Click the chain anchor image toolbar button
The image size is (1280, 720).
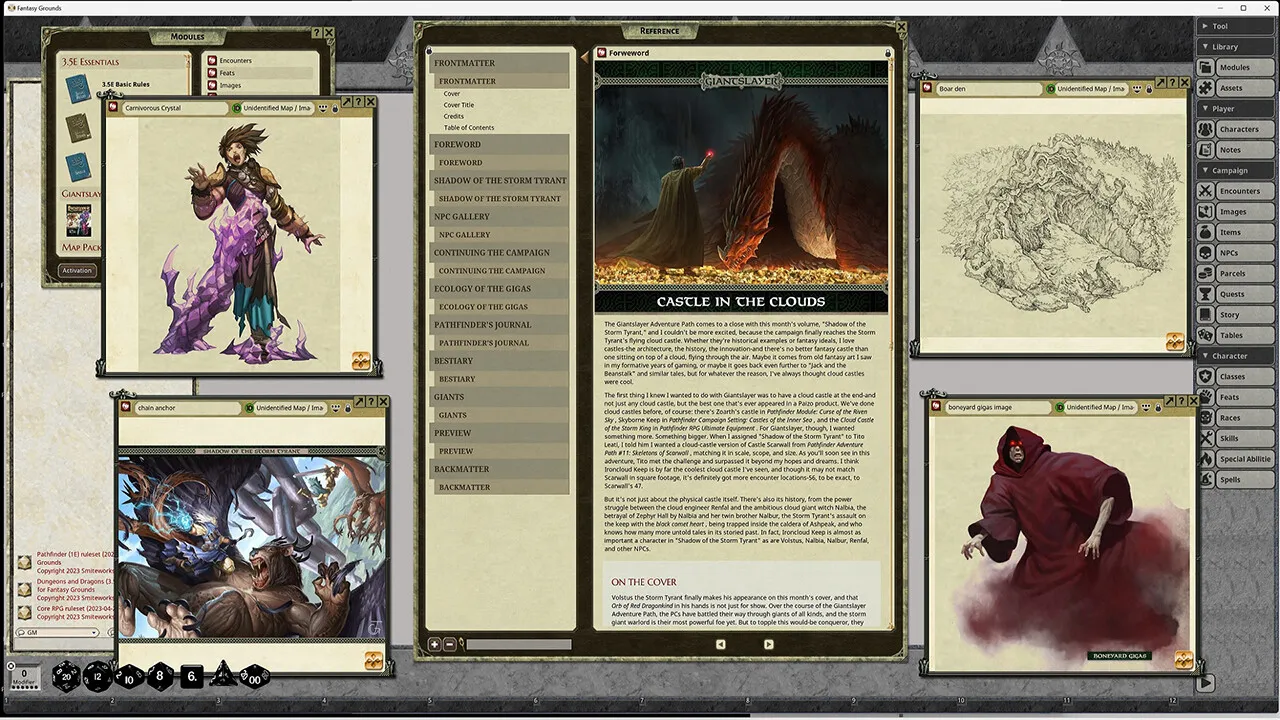point(373,660)
